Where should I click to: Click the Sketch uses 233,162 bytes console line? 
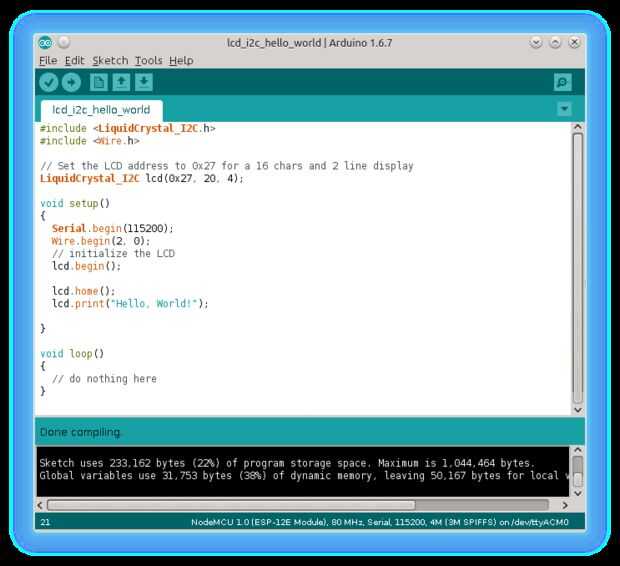click(287, 463)
